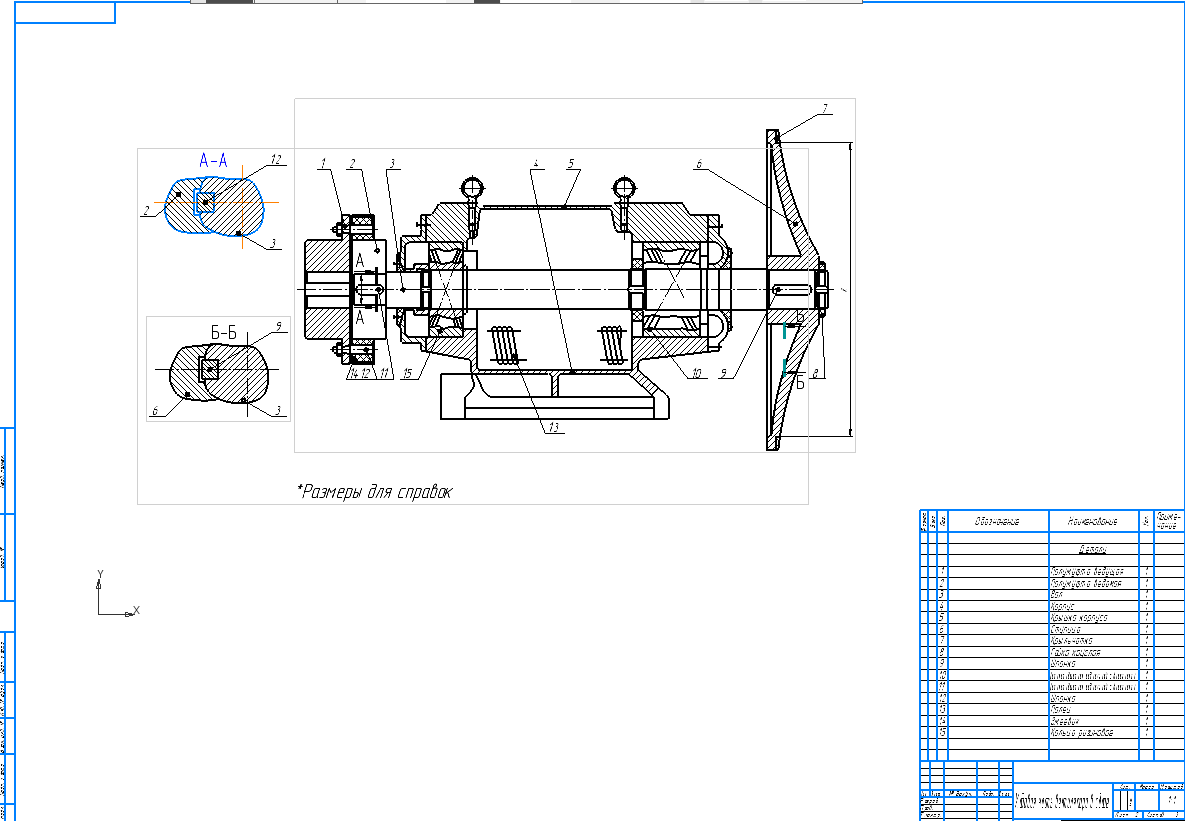The height and width of the screenshot is (821, 1185).
Task: Click the small frame box at top-left corner
Action: pyautogui.click(x=64, y=12)
